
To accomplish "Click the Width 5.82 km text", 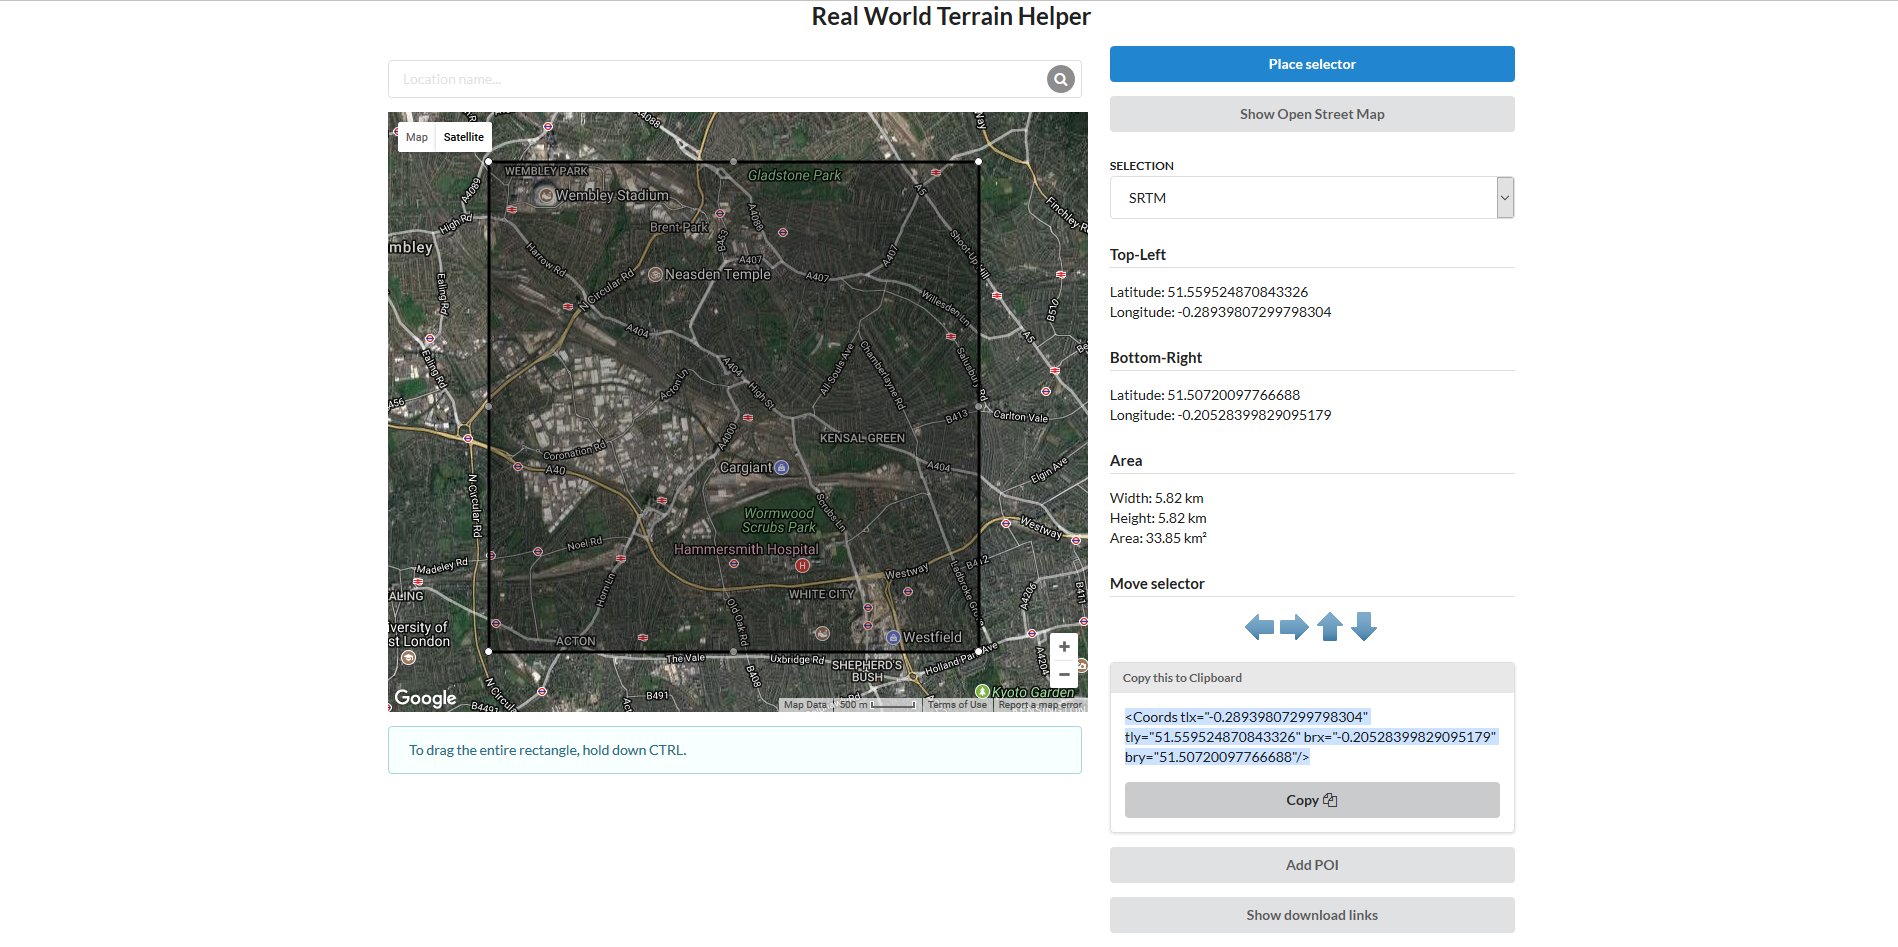I will (x=1157, y=498).
